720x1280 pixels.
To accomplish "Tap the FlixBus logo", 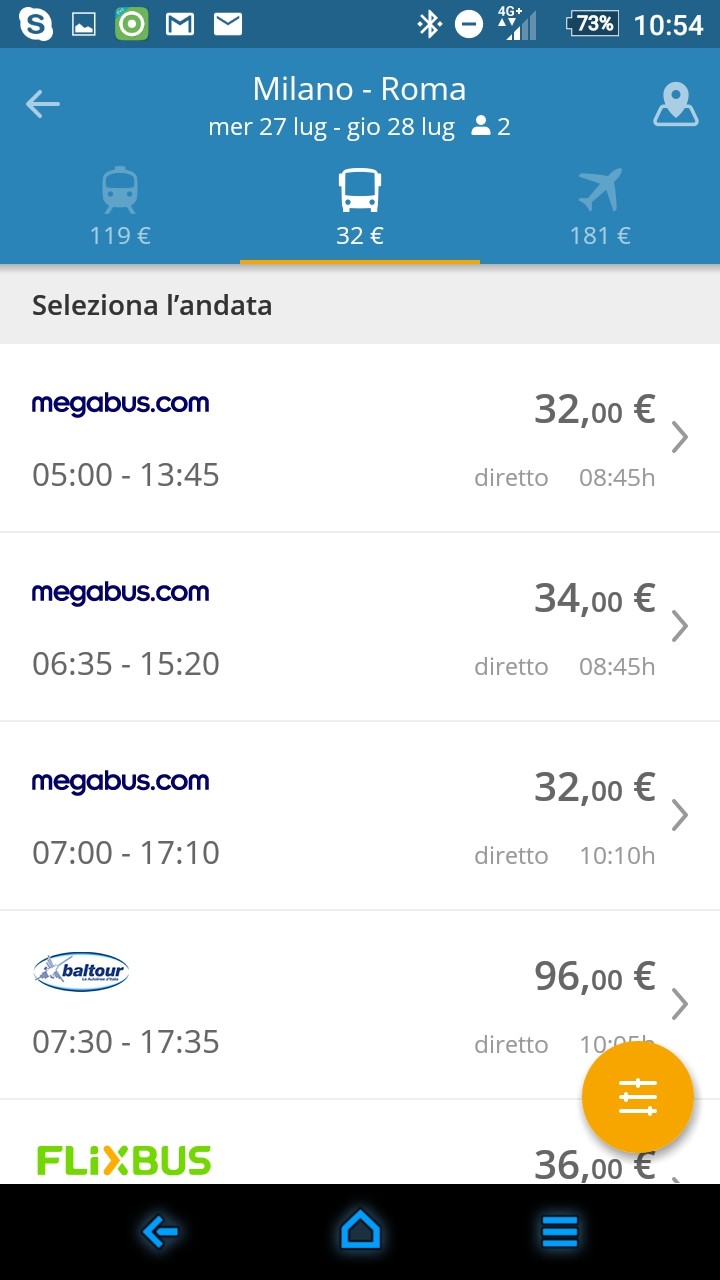I will (x=124, y=1161).
